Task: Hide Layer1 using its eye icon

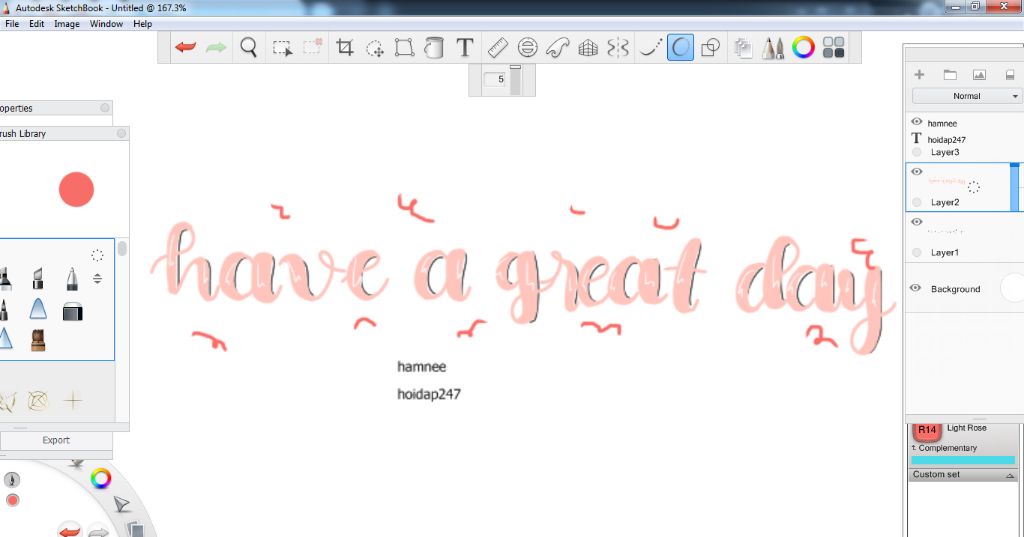Action: [x=916, y=222]
